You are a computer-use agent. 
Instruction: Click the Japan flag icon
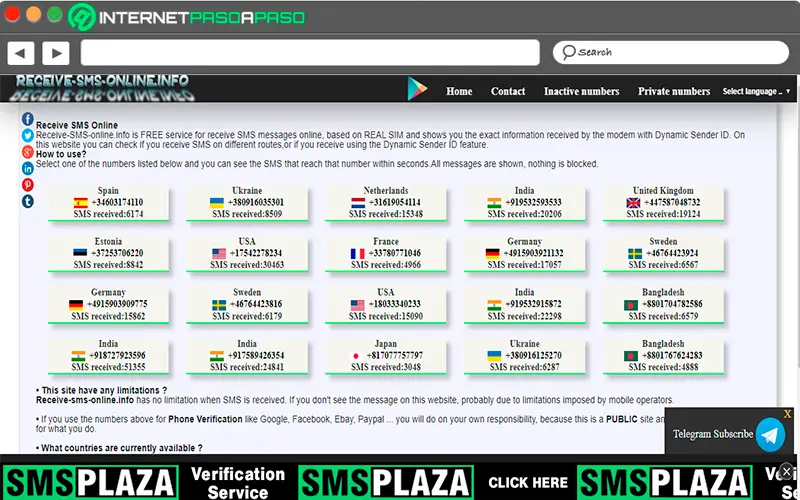pyautogui.click(x=356, y=356)
